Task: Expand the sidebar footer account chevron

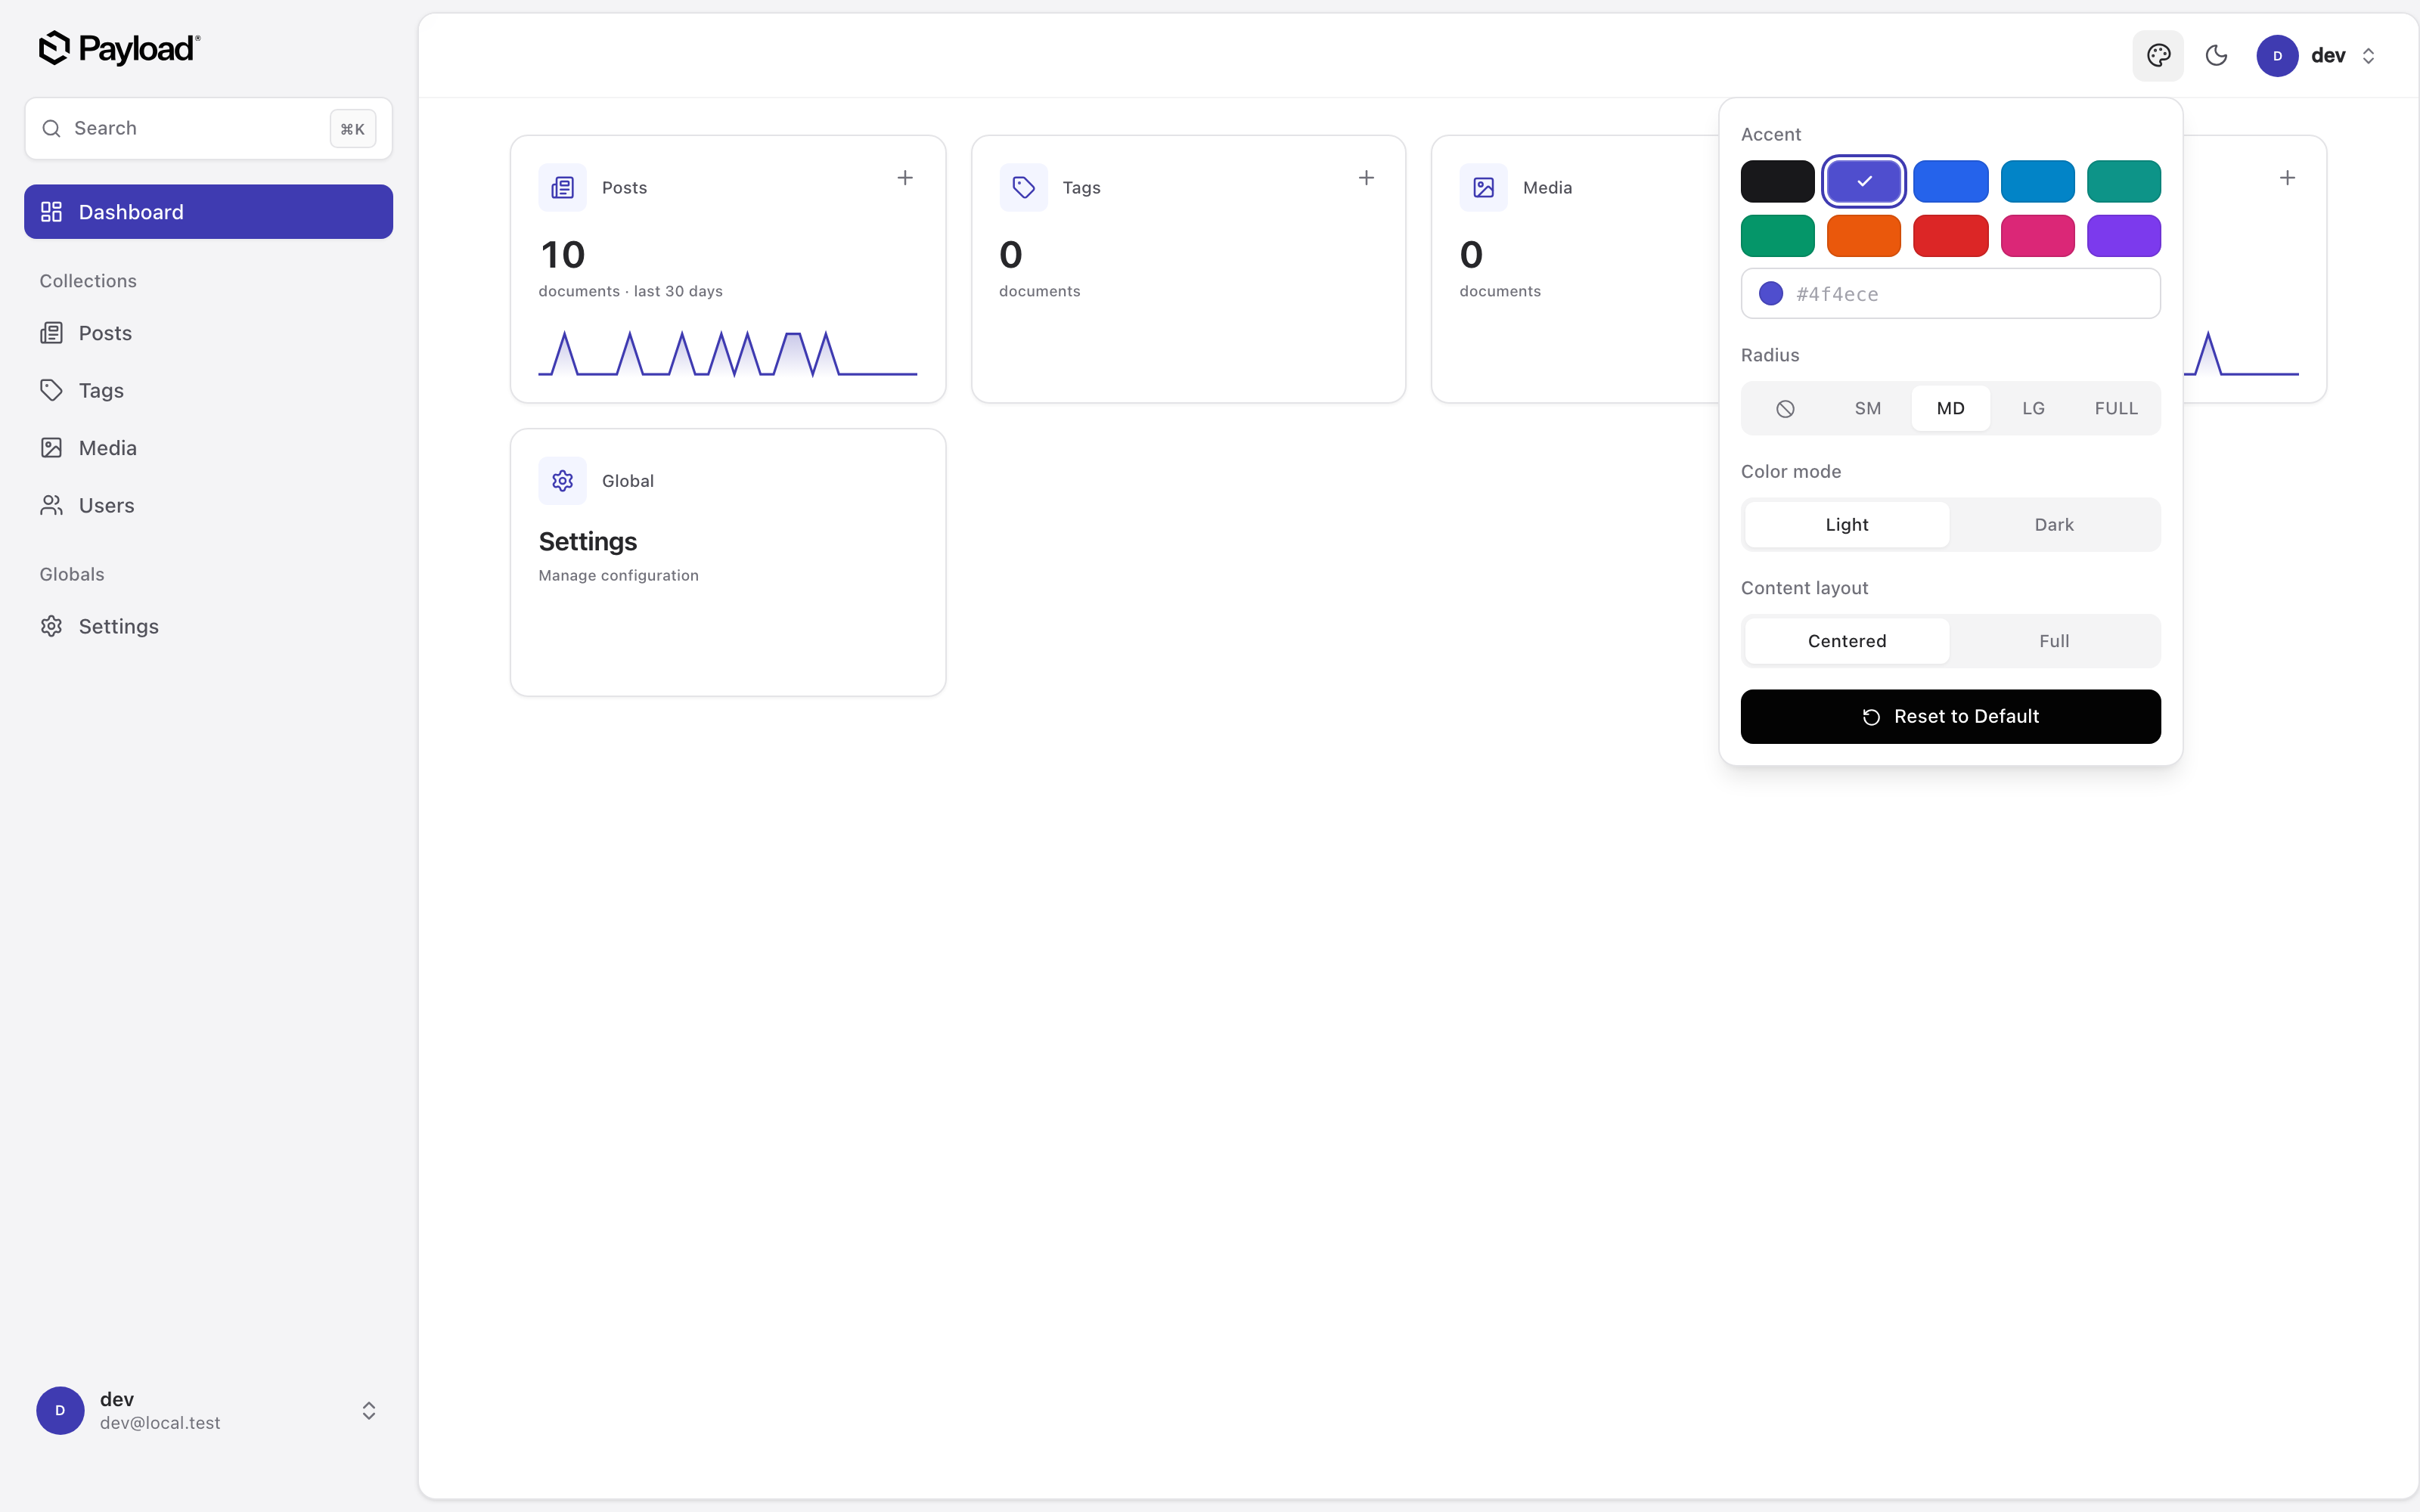Action: tap(368, 1410)
